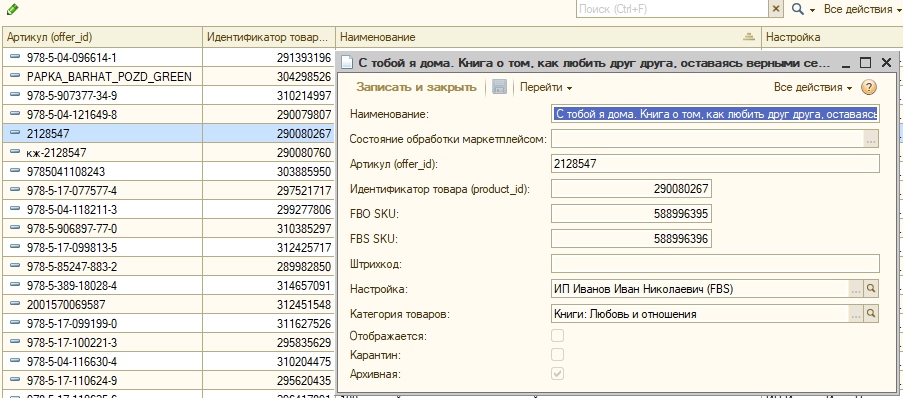This screenshot has height=398, width=903.
Task: Click the row icon beside 978-5-17-110624-9
Action: (16, 380)
